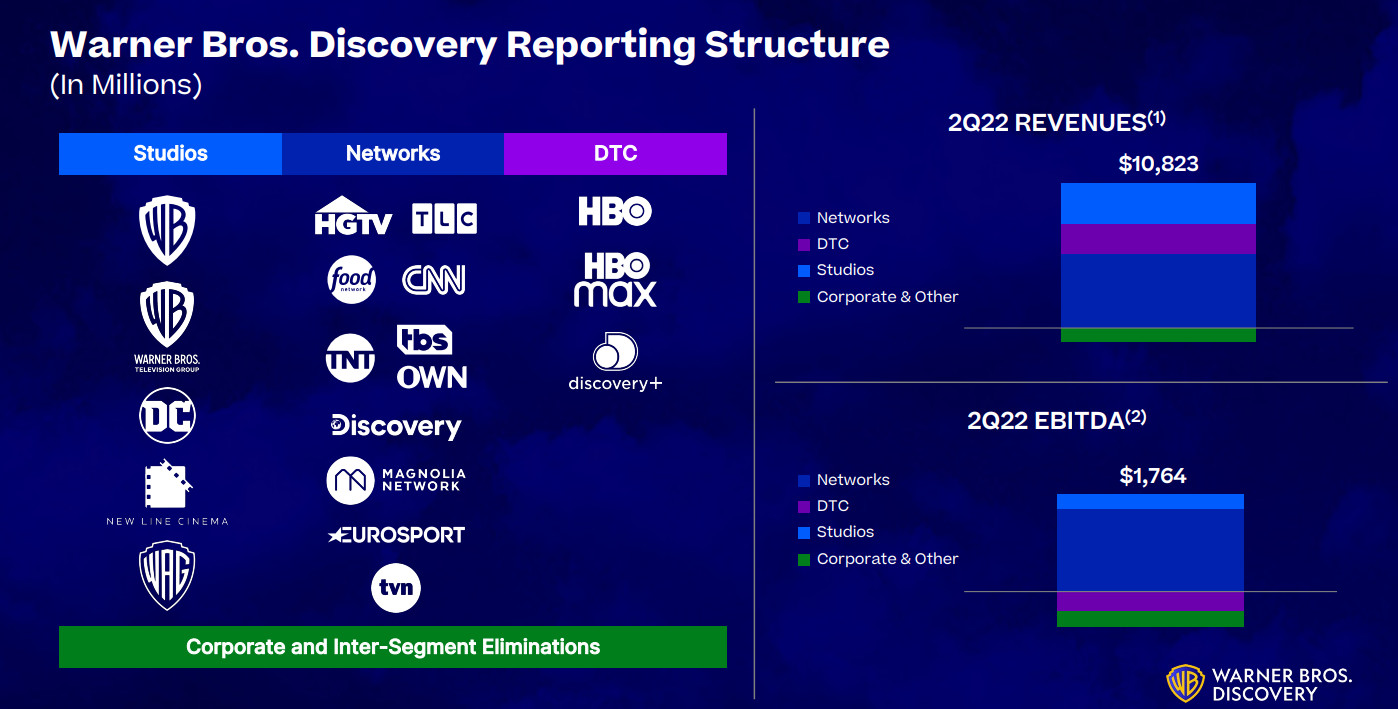Image resolution: width=1398 pixels, height=709 pixels.
Task: Click the Food Network circular logo
Action: point(352,280)
